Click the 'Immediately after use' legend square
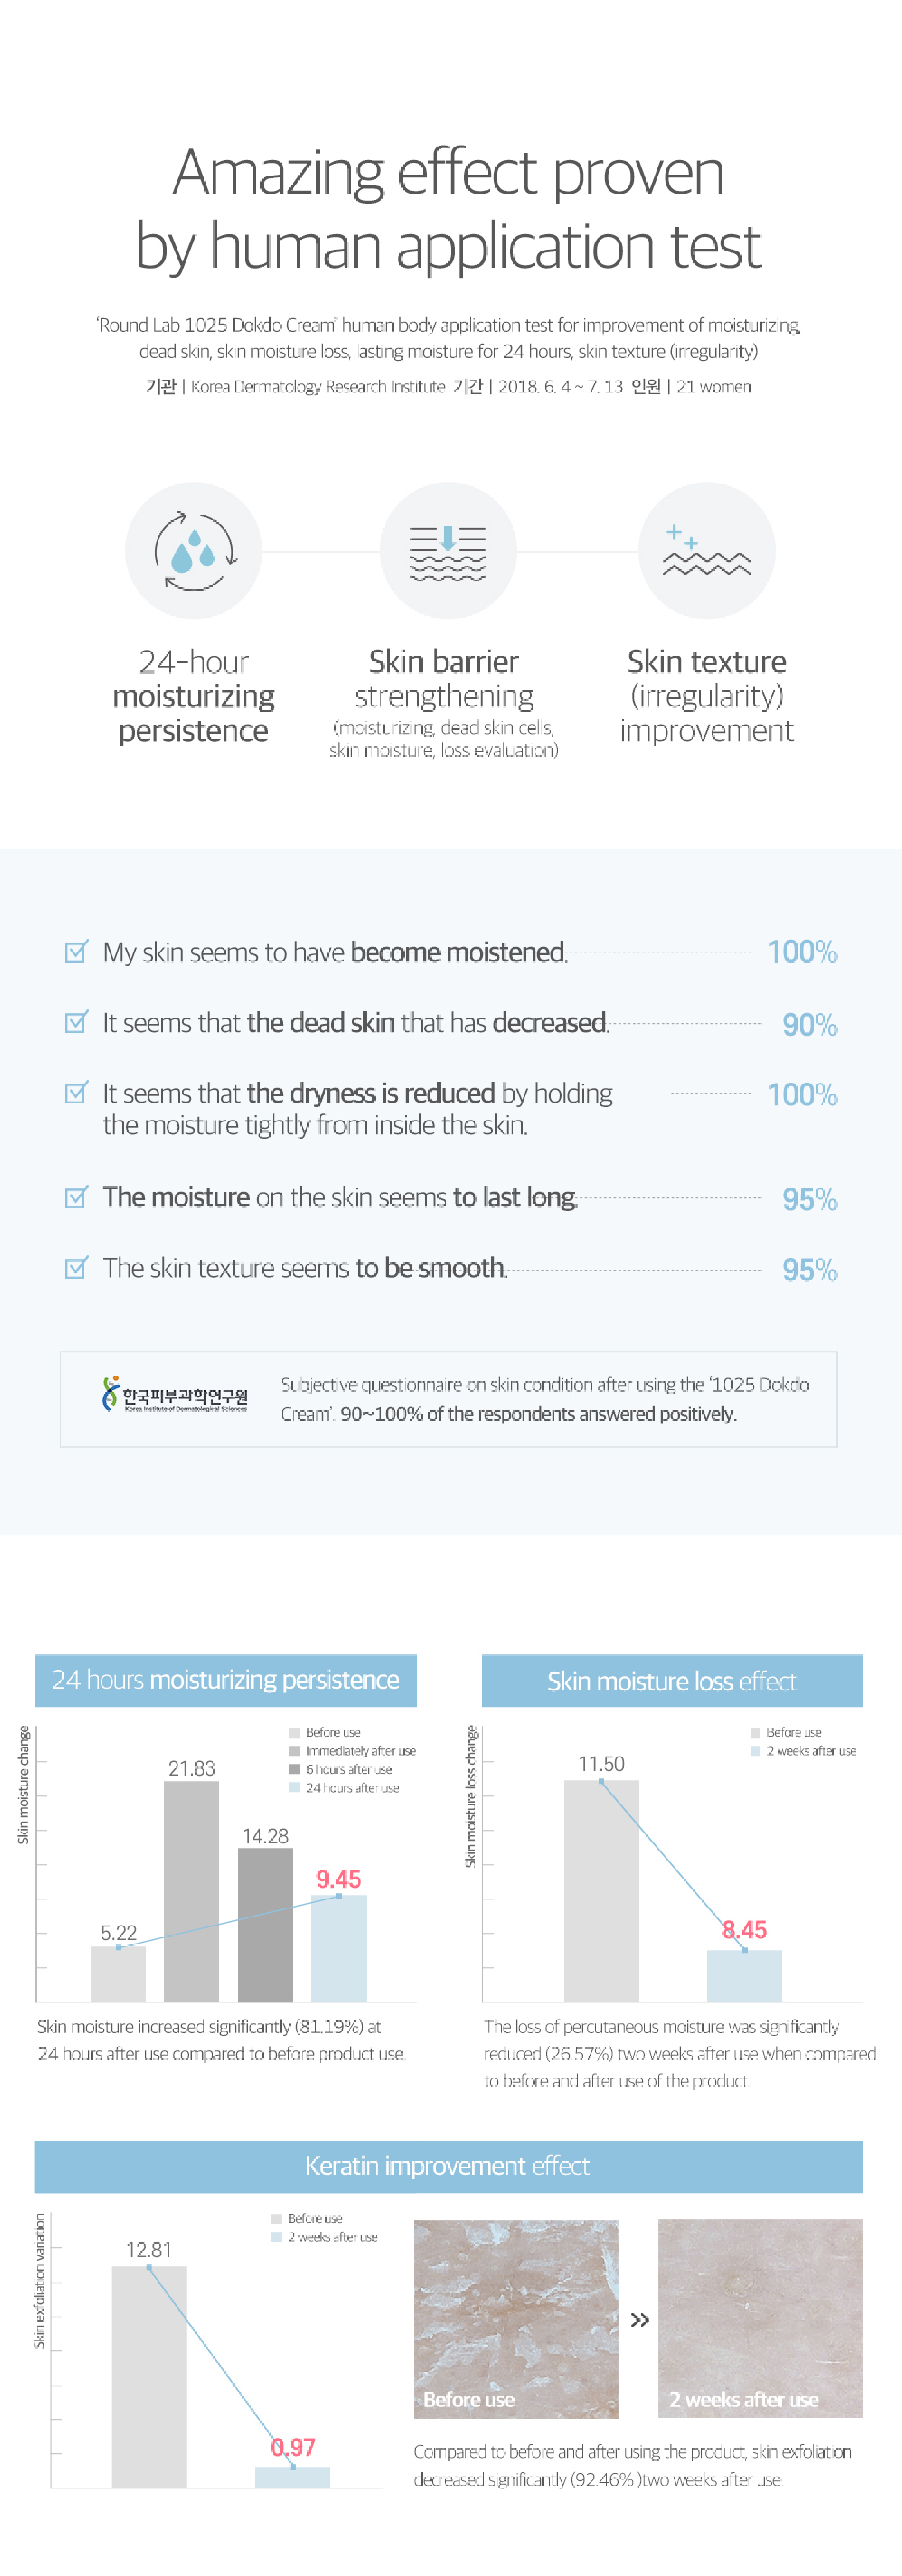 click(x=295, y=1751)
